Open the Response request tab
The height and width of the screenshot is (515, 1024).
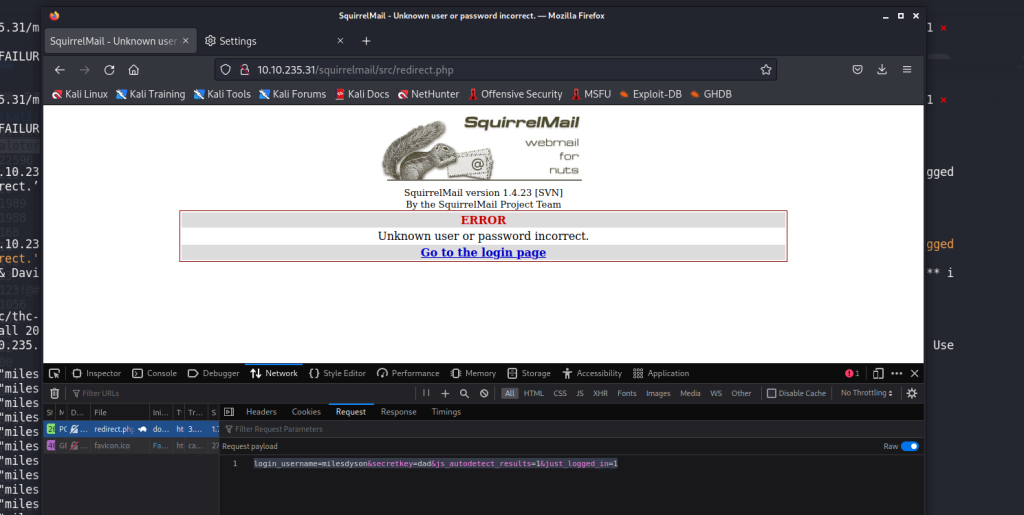tap(398, 412)
